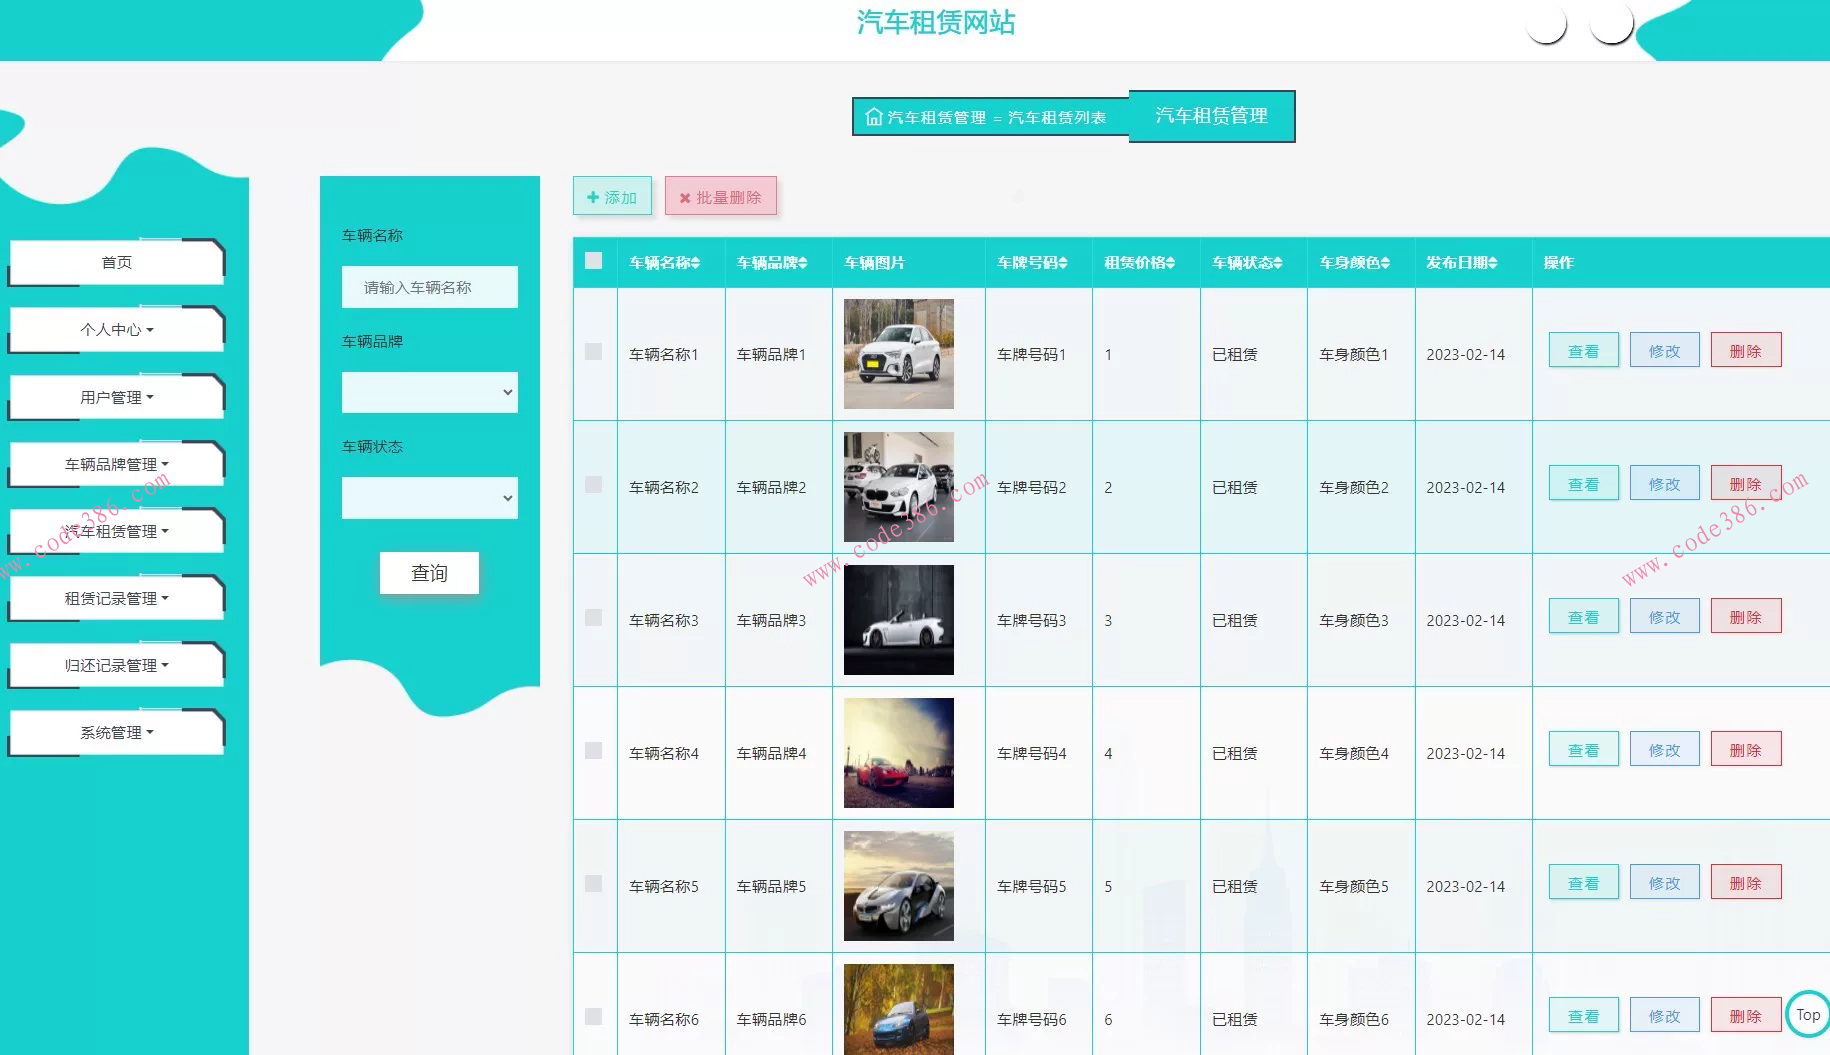
Task: Click 删除 for the 车辆名称4 row
Action: pos(1745,750)
